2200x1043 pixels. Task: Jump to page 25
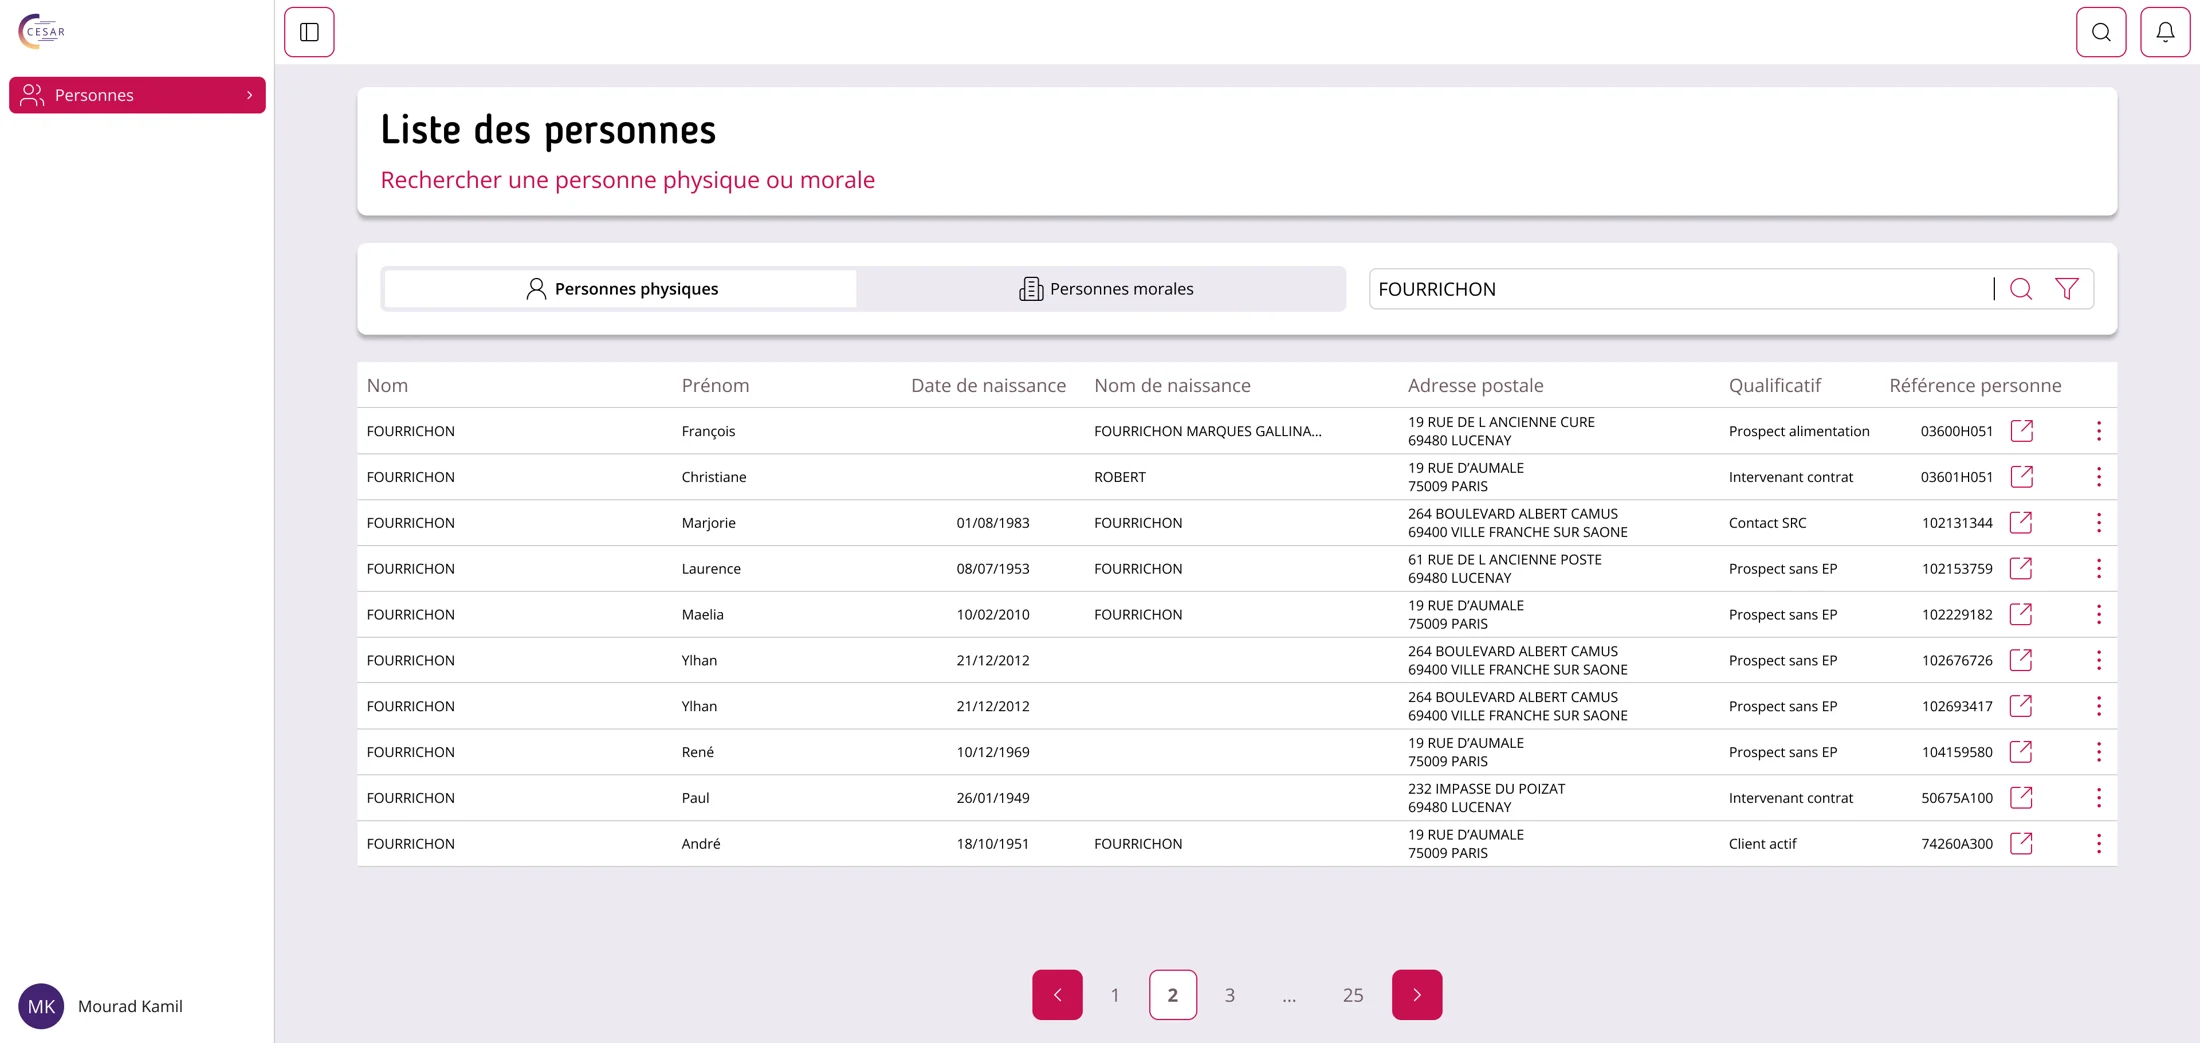point(1353,995)
